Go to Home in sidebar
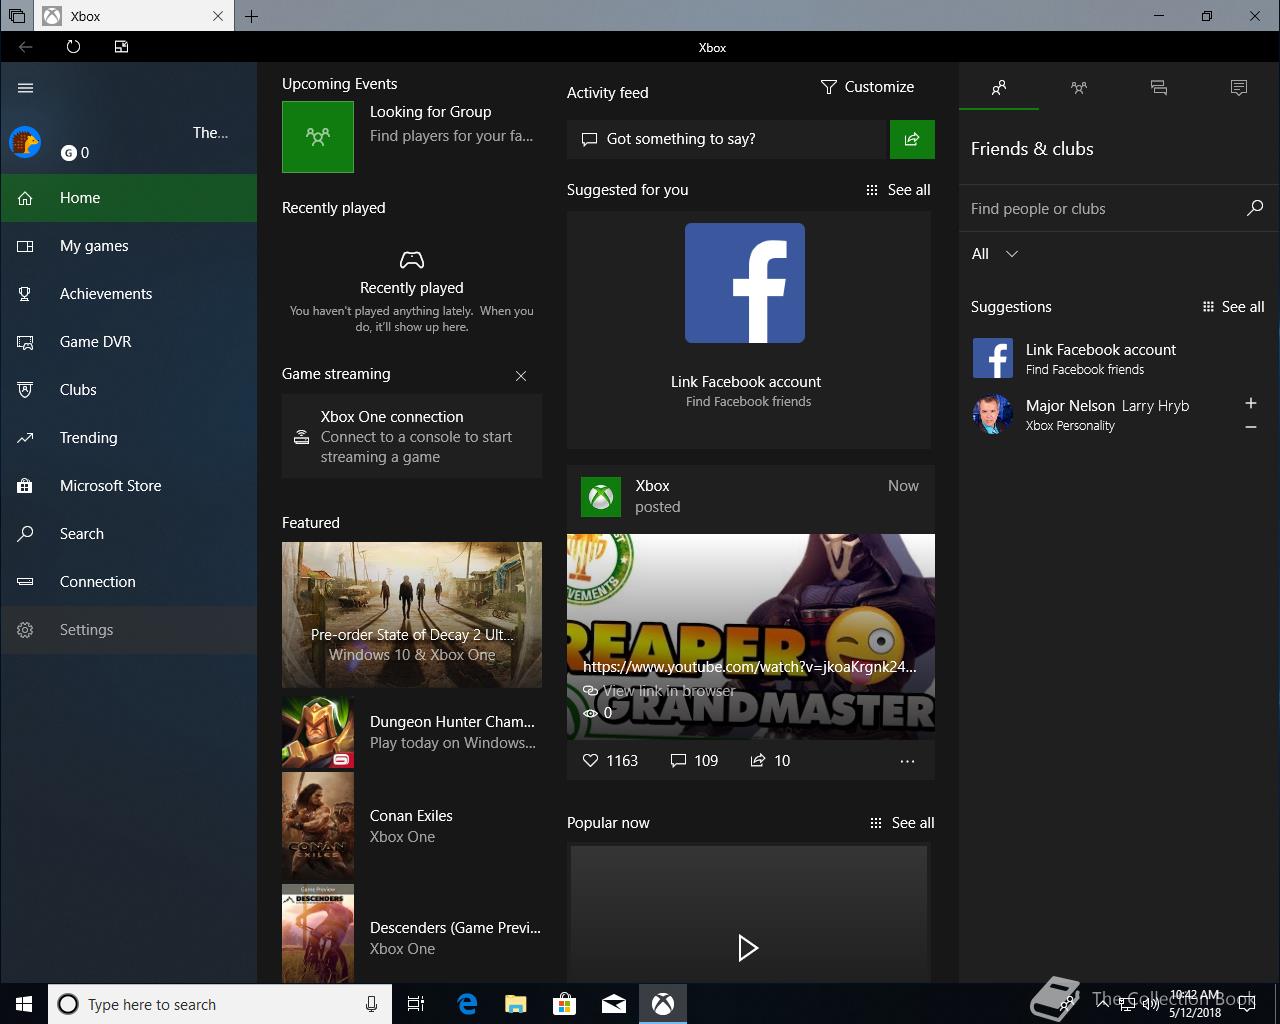The height and width of the screenshot is (1024, 1280). (x=128, y=198)
